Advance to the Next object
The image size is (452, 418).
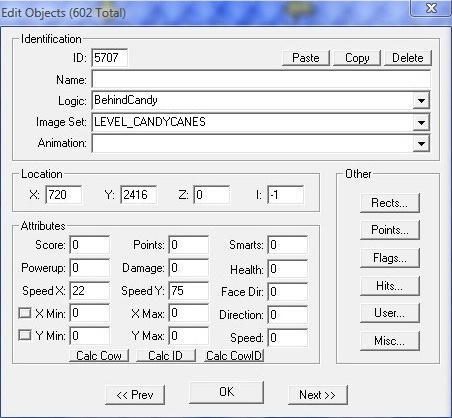click(x=318, y=395)
